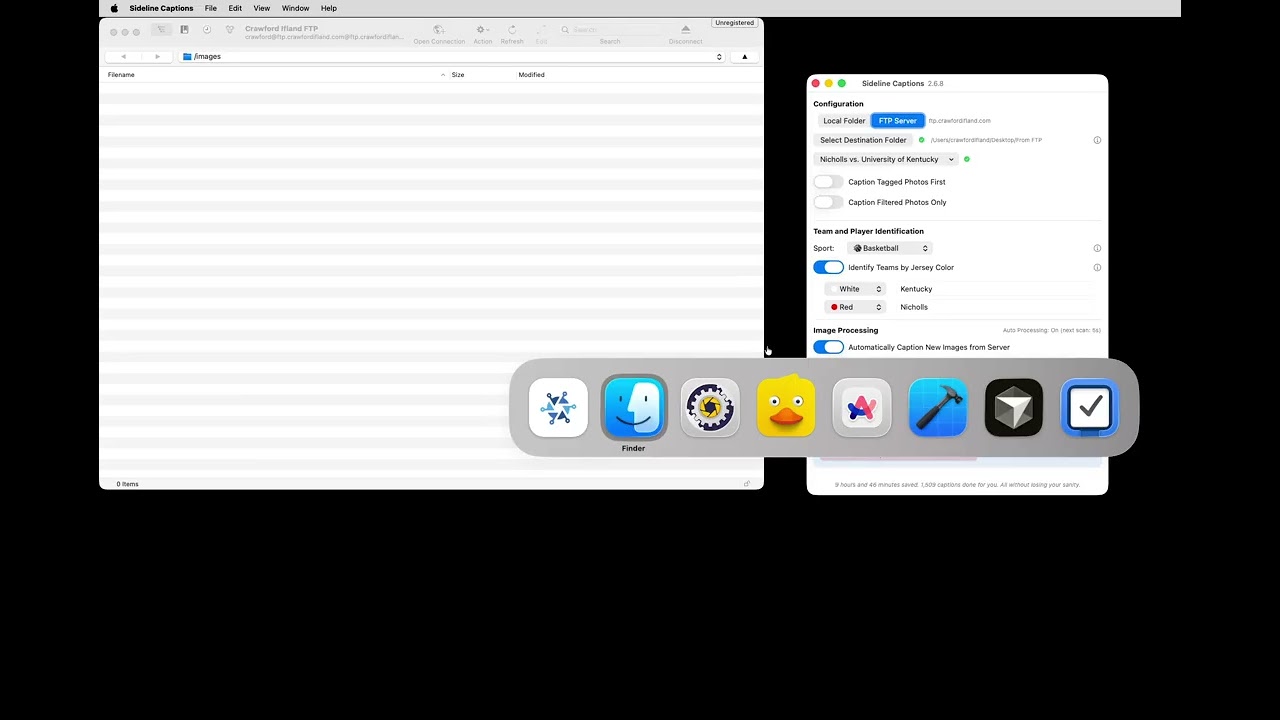Open the Sideline Captions menu
Viewport: 1280px width, 720px height.
pos(161,8)
